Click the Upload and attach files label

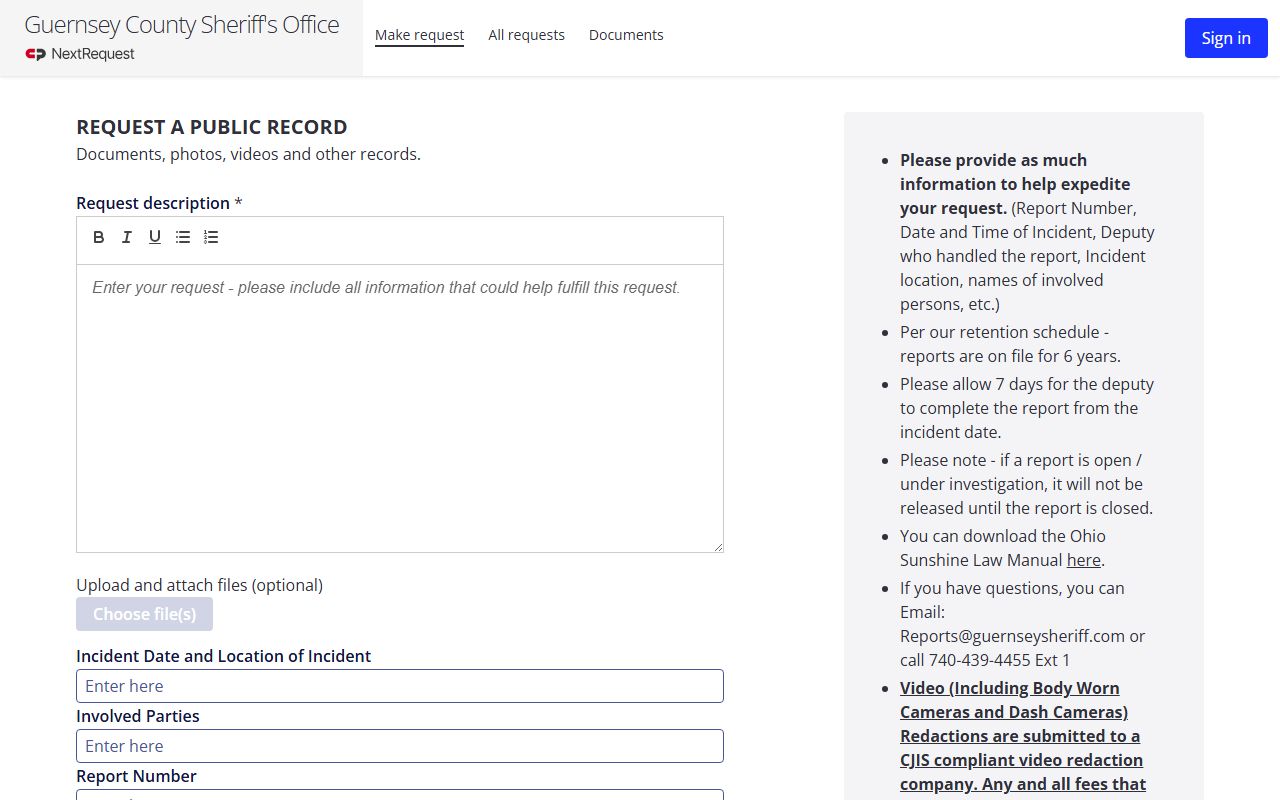click(199, 585)
